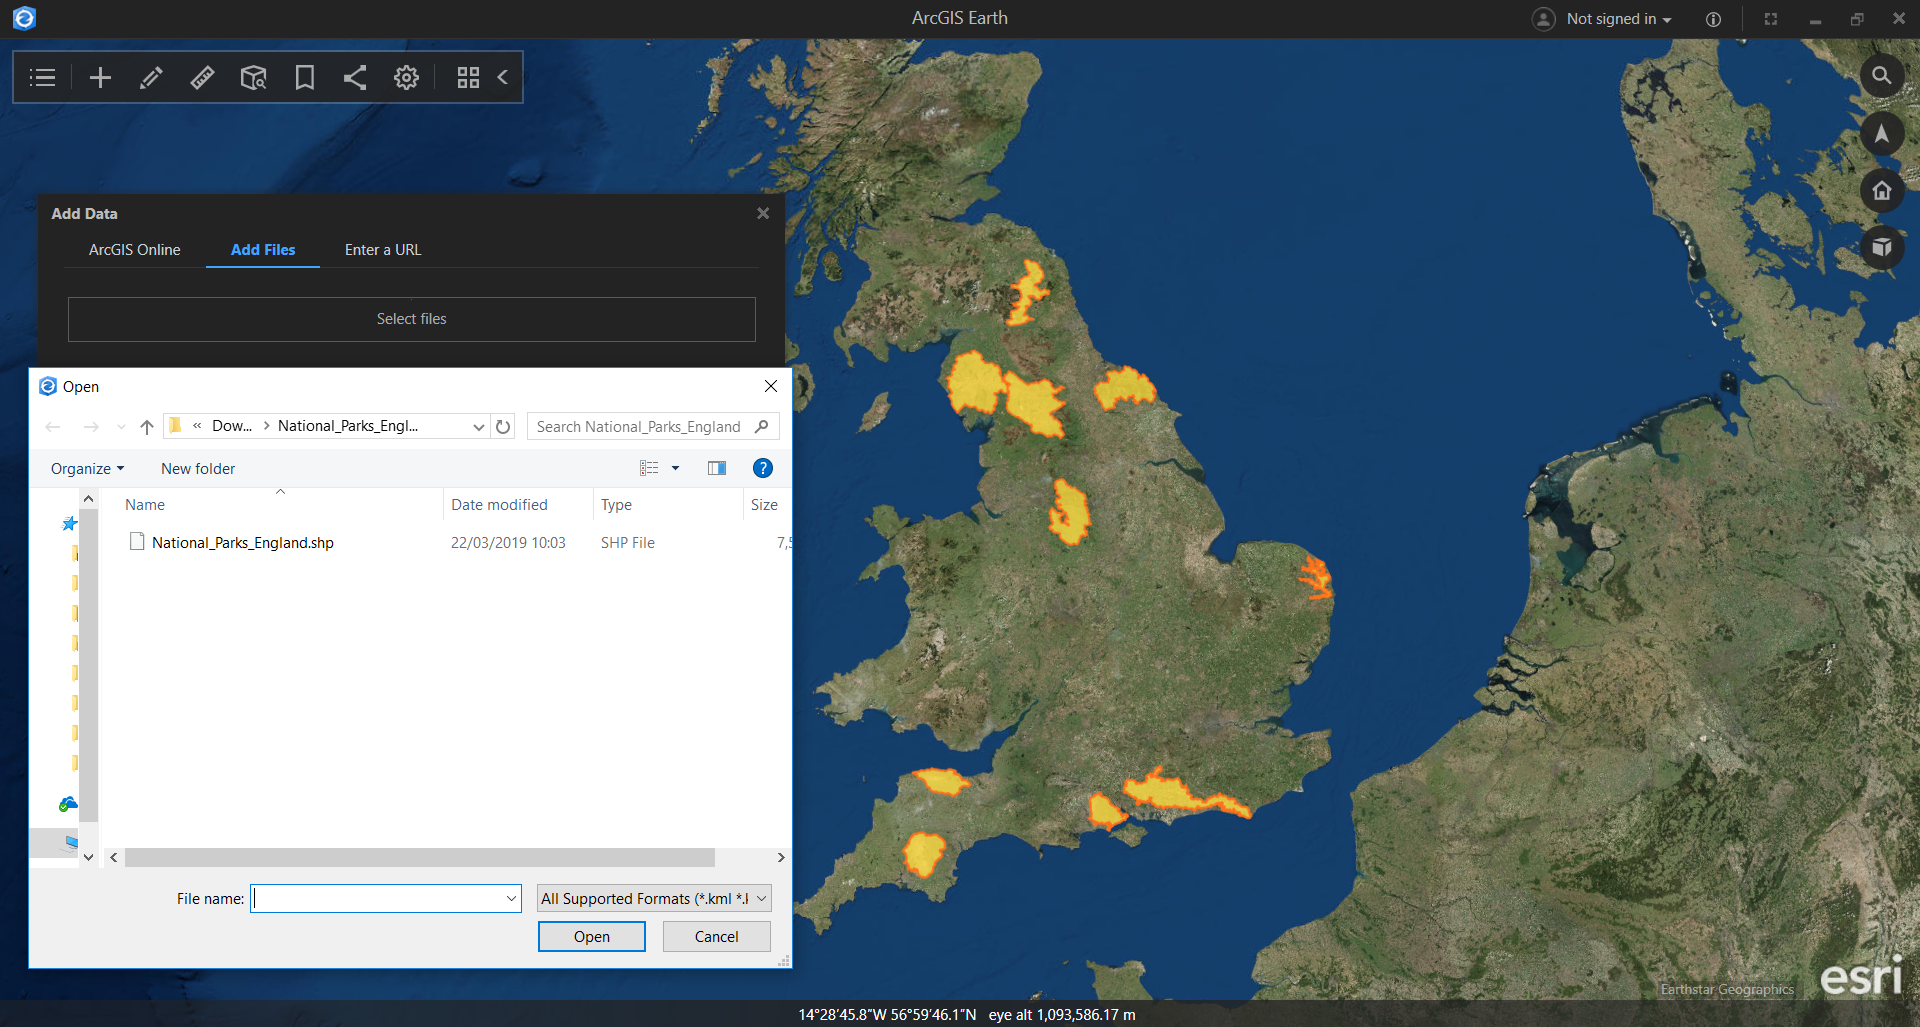Click the map Search magnifier button
This screenshot has width=1920, height=1027.
pos(1881,76)
